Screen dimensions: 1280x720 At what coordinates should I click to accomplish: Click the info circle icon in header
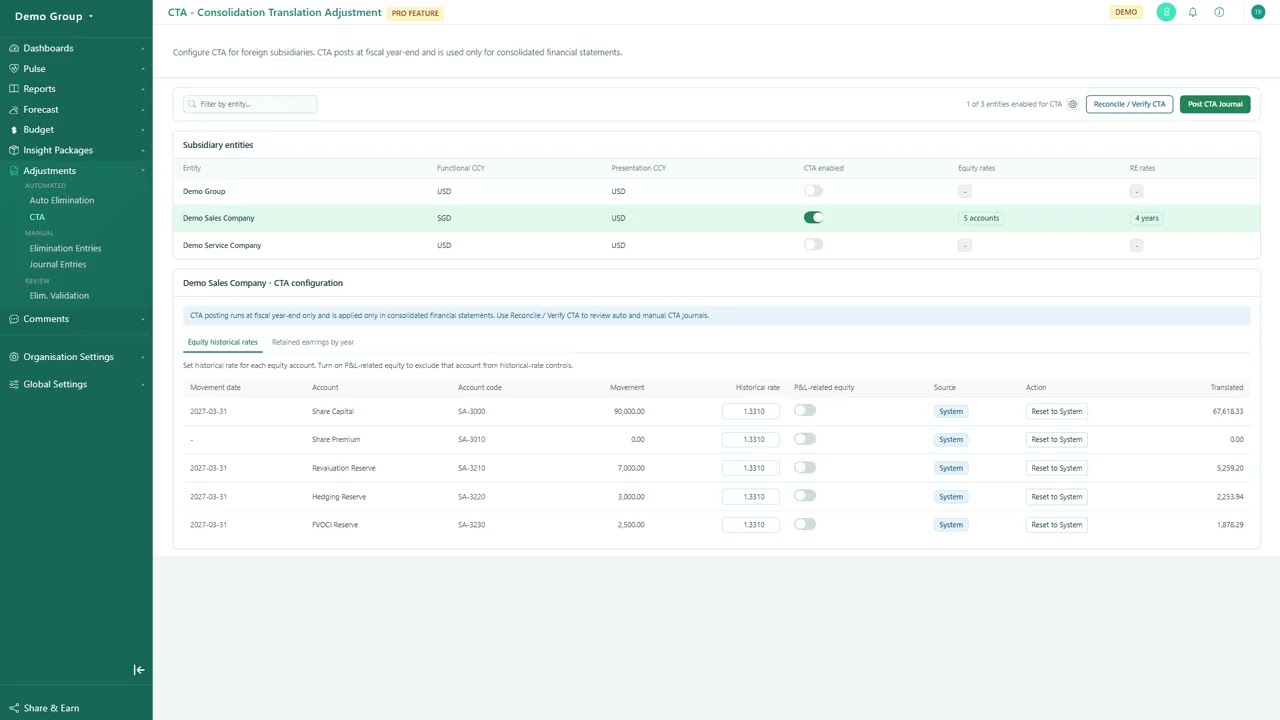point(1219,12)
